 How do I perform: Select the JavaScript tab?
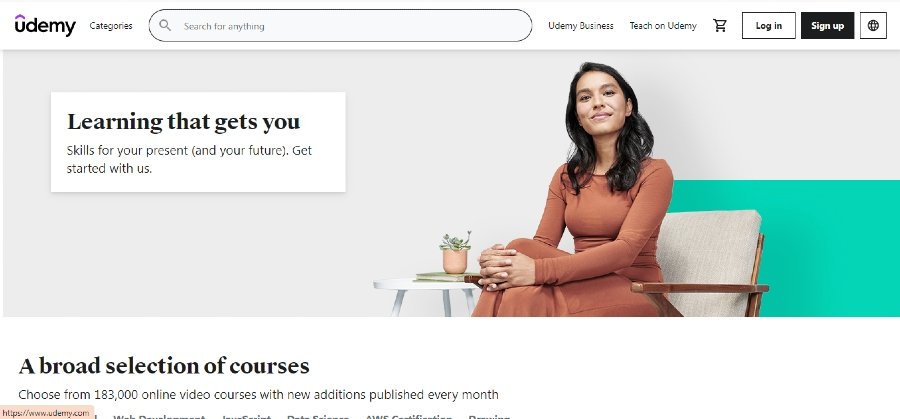246,416
